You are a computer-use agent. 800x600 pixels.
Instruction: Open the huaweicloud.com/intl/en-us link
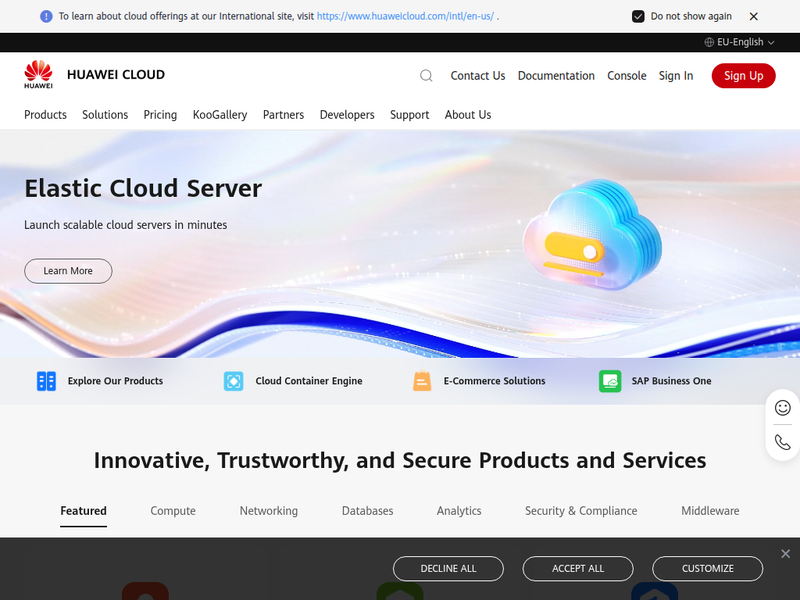tap(406, 16)
